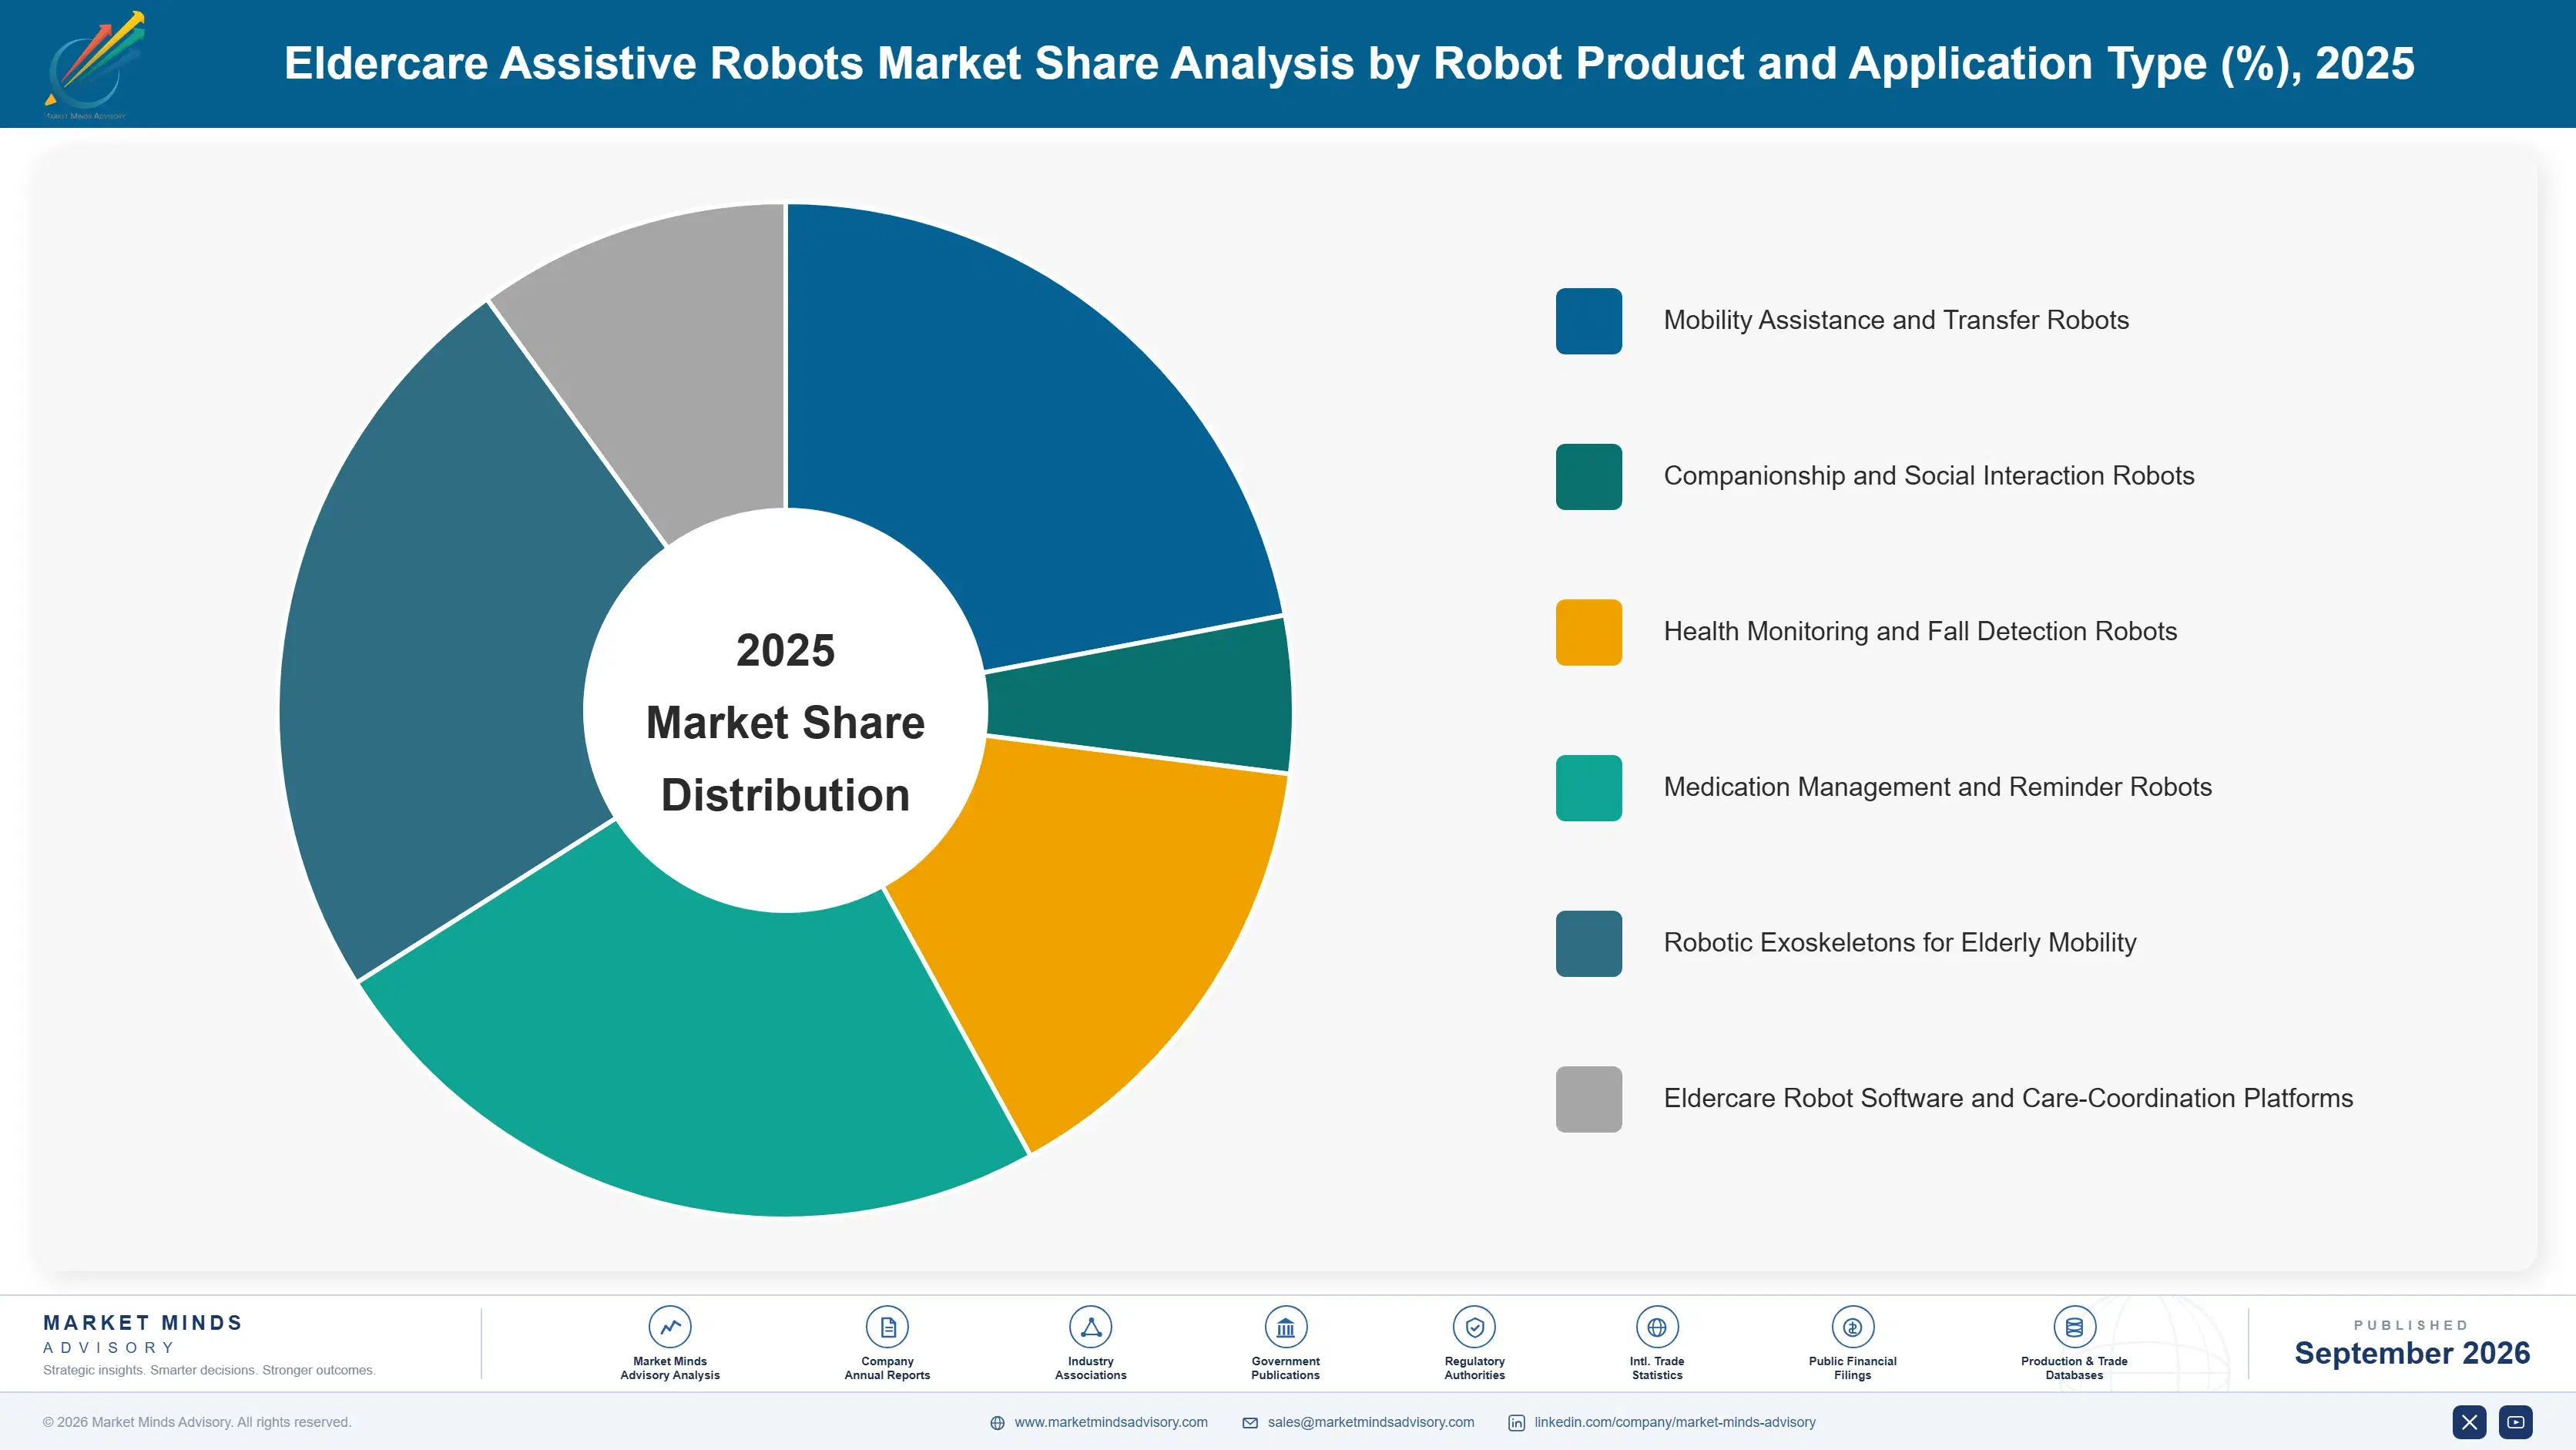Click the Production & Trade Databases icon
The height and width of the screenshot is (1450, 2576).
click(2074, 1327)
